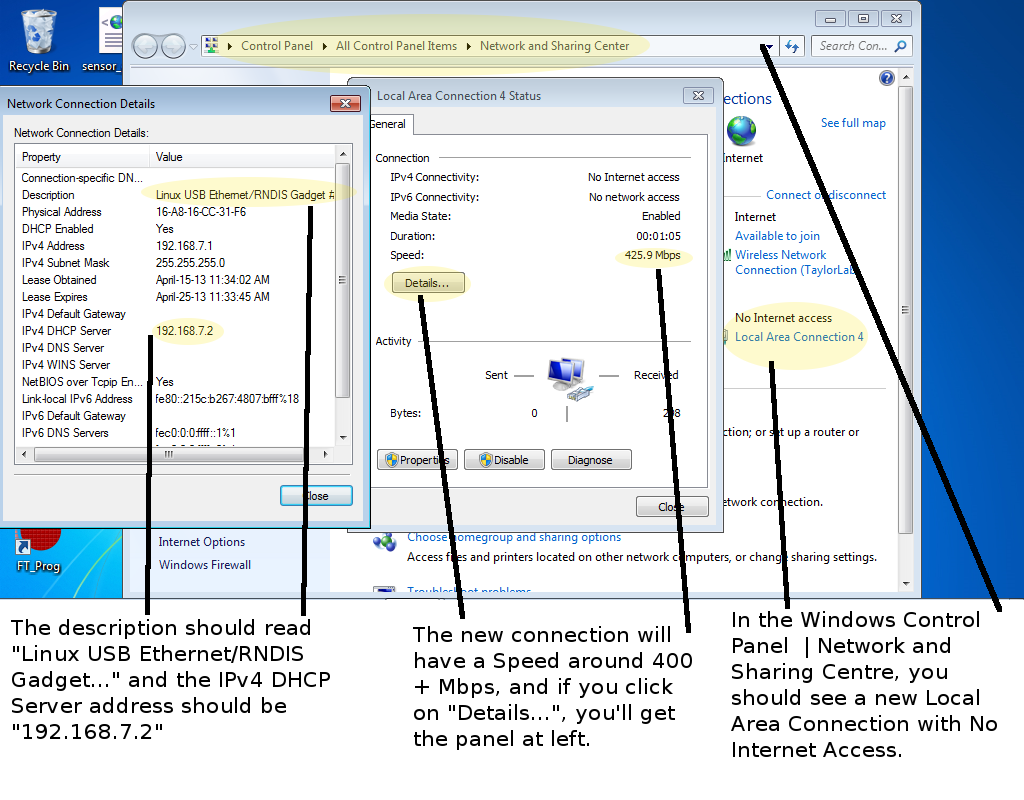
Task: Select the Lease Expires row
Action: (176, 296)
